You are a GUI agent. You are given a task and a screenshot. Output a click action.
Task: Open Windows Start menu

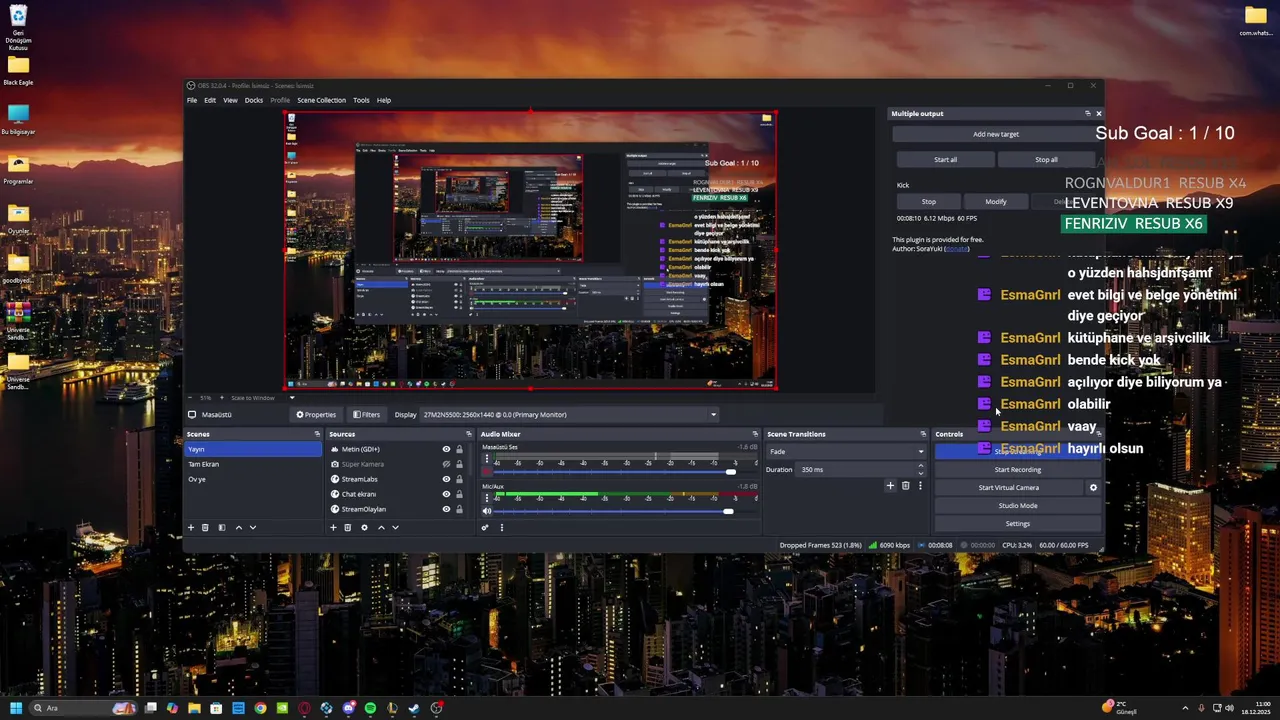coord(15,708)
